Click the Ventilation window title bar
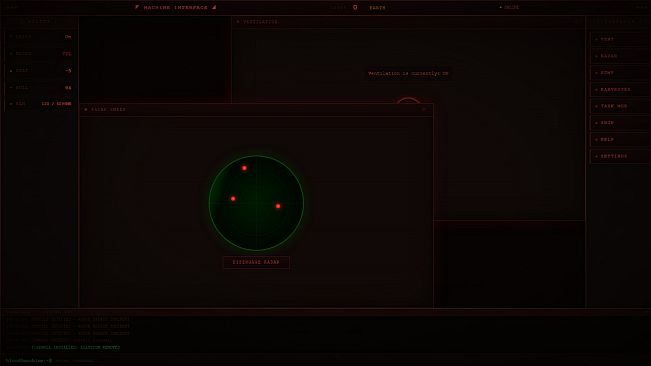Viewport: 651px width, 366px height. pos(408,22)
